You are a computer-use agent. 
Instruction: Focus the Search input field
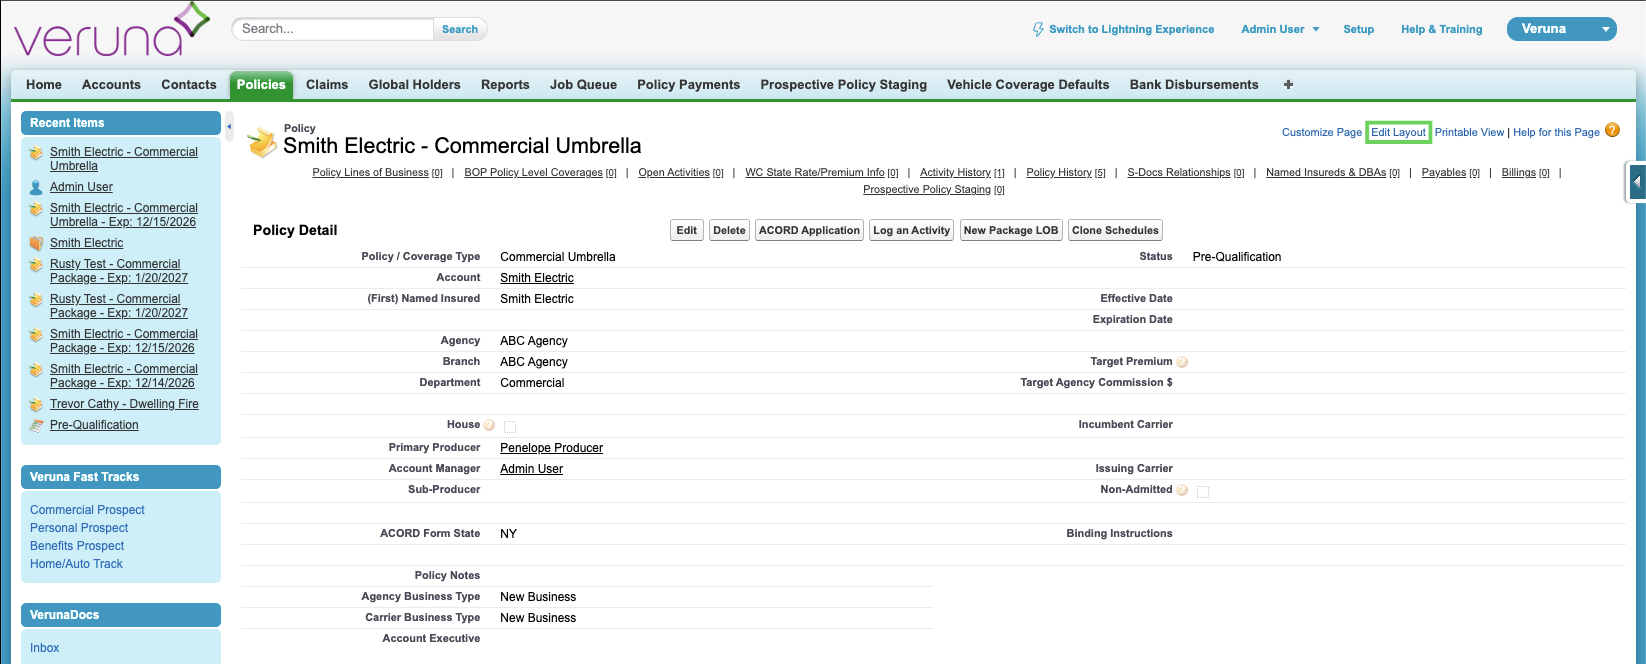(334, 29)
